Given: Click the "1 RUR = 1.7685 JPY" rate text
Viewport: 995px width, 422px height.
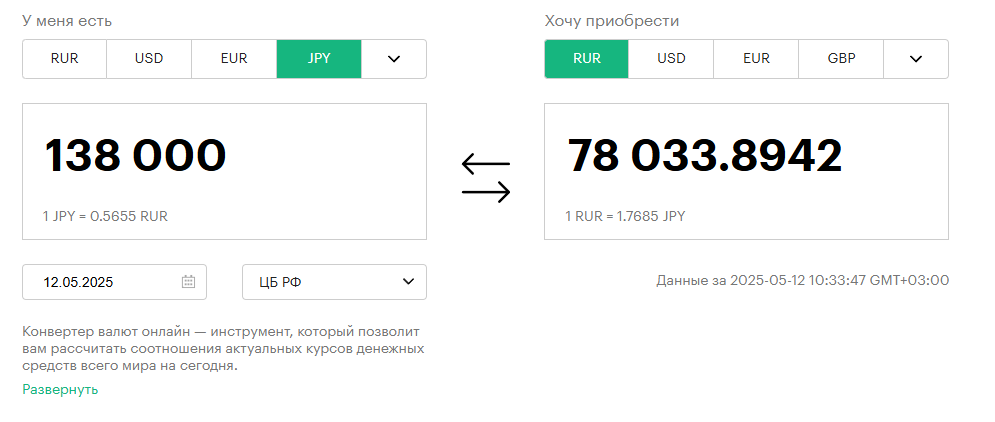Looking at the screenshot, I should (x=625, y=216).
